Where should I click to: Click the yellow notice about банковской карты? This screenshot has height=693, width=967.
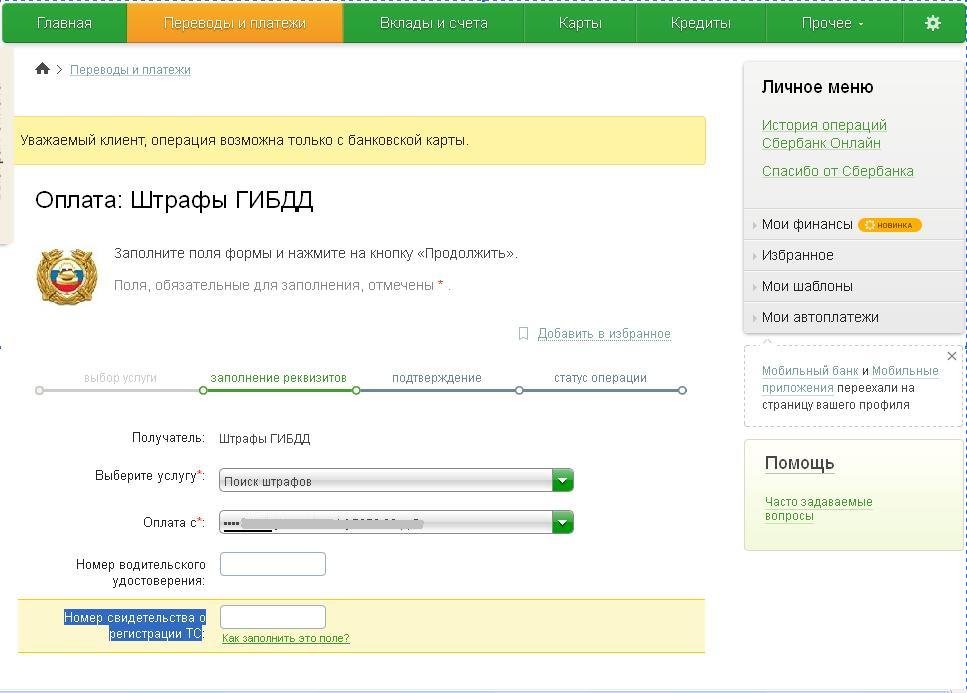[x=360, y=141]
